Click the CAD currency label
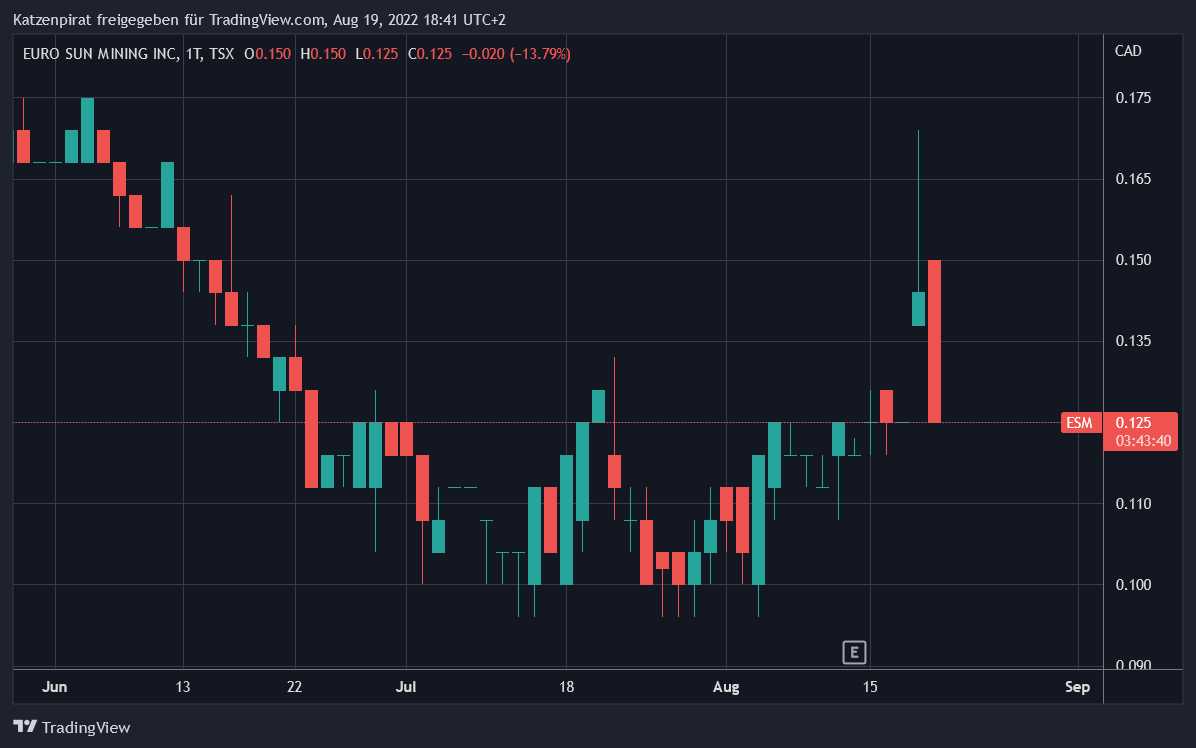Screen dimensions: 1196x748 coord(1128,51)
